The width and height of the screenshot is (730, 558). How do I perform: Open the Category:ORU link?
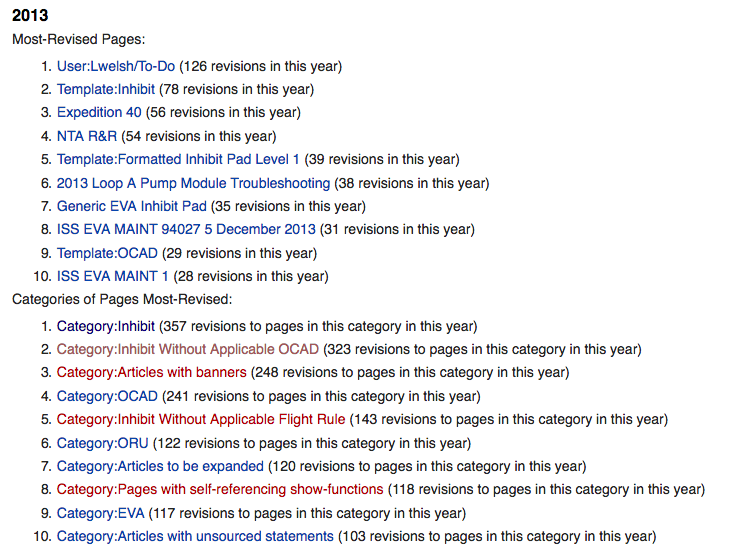pyautogui.click(x=102, y=443)
